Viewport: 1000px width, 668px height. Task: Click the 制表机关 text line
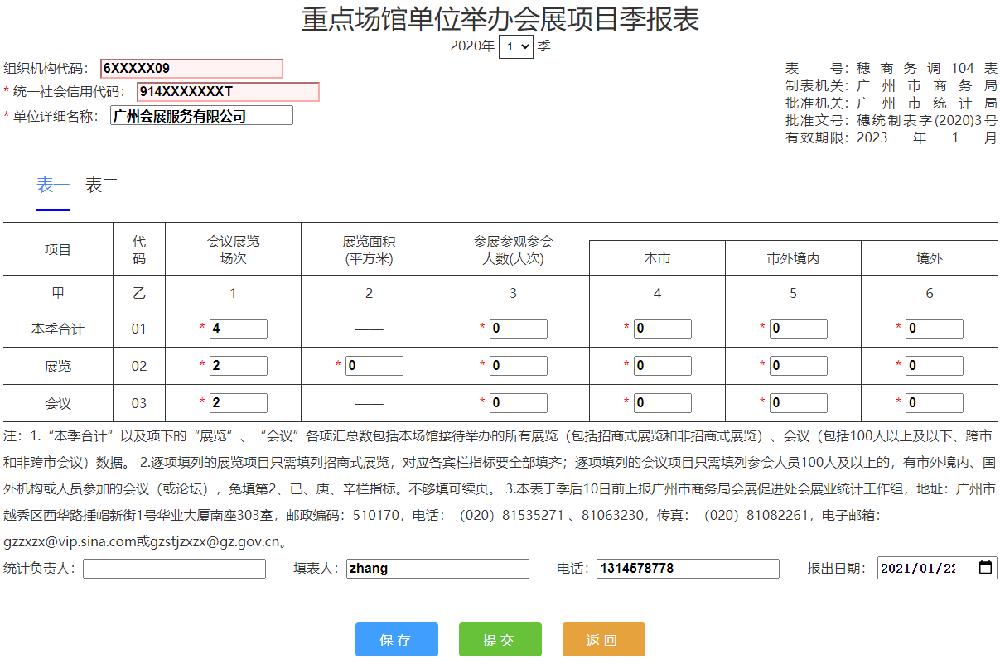point(891,85)
